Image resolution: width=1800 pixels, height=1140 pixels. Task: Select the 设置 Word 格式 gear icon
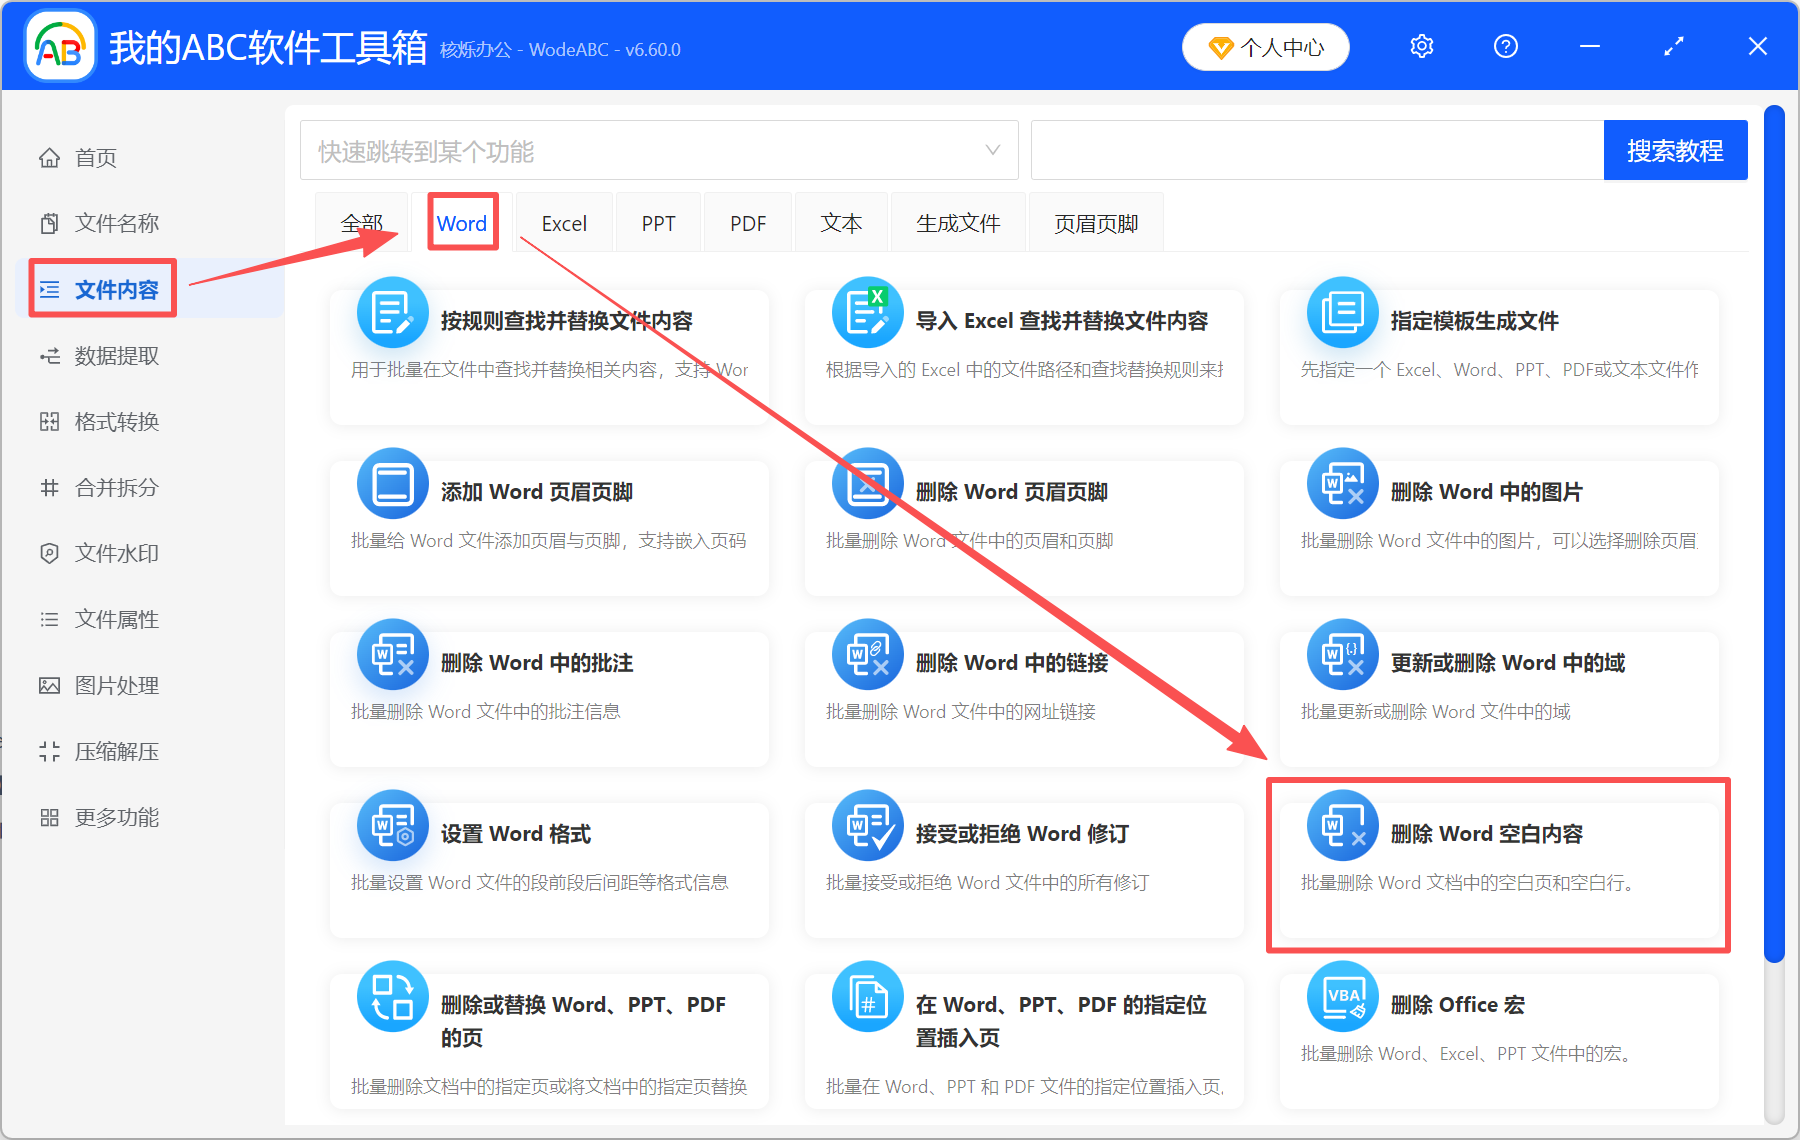click(392, 826)
